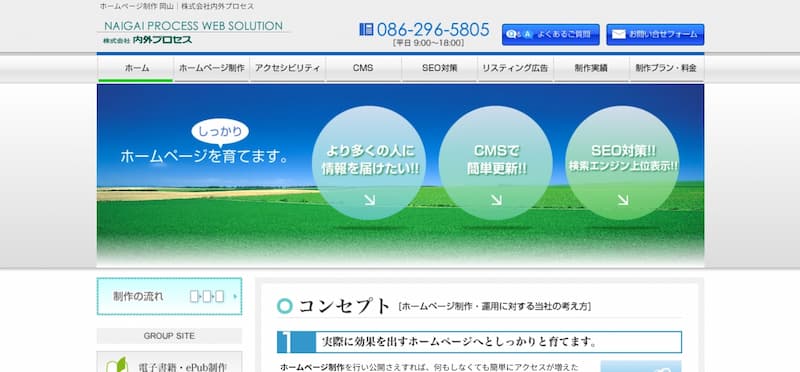Click the phone book icon beside 086-296-5805
This screenshot has width=800, height=372.
coord(366,30)
